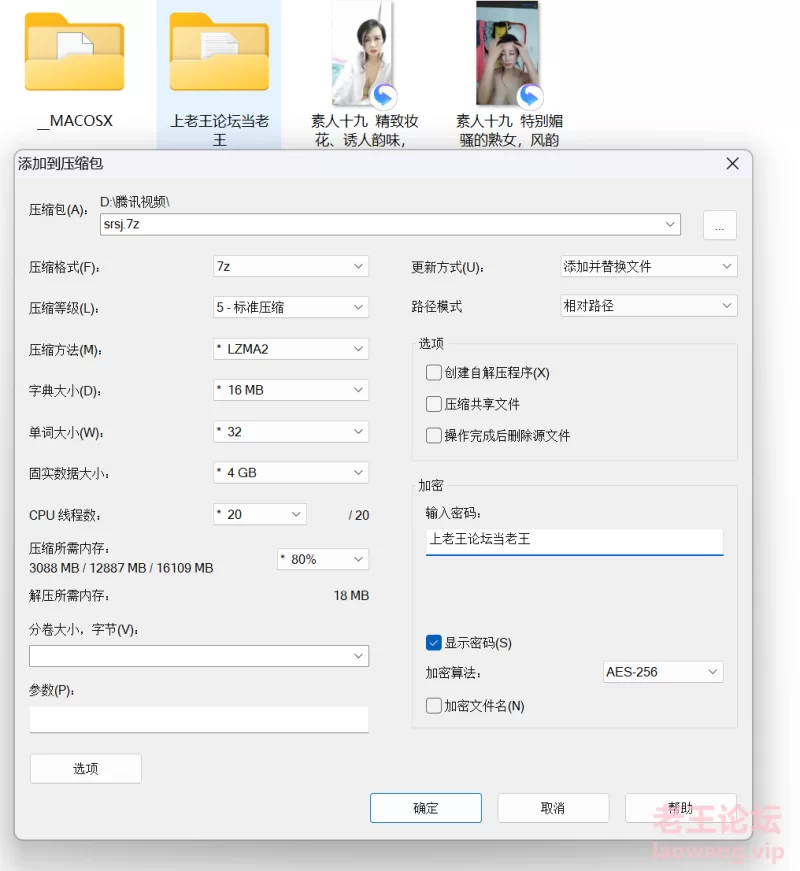The width and height of the screenshot is (800, 871).
Task: Click the browse button next to archive name
Action: pos(719,225)
